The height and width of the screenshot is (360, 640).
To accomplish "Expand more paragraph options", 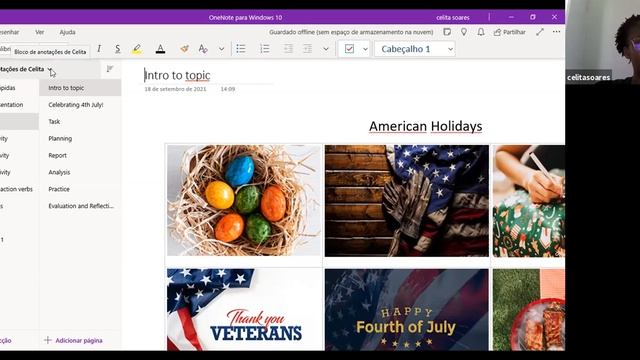I will coord(326,49).
